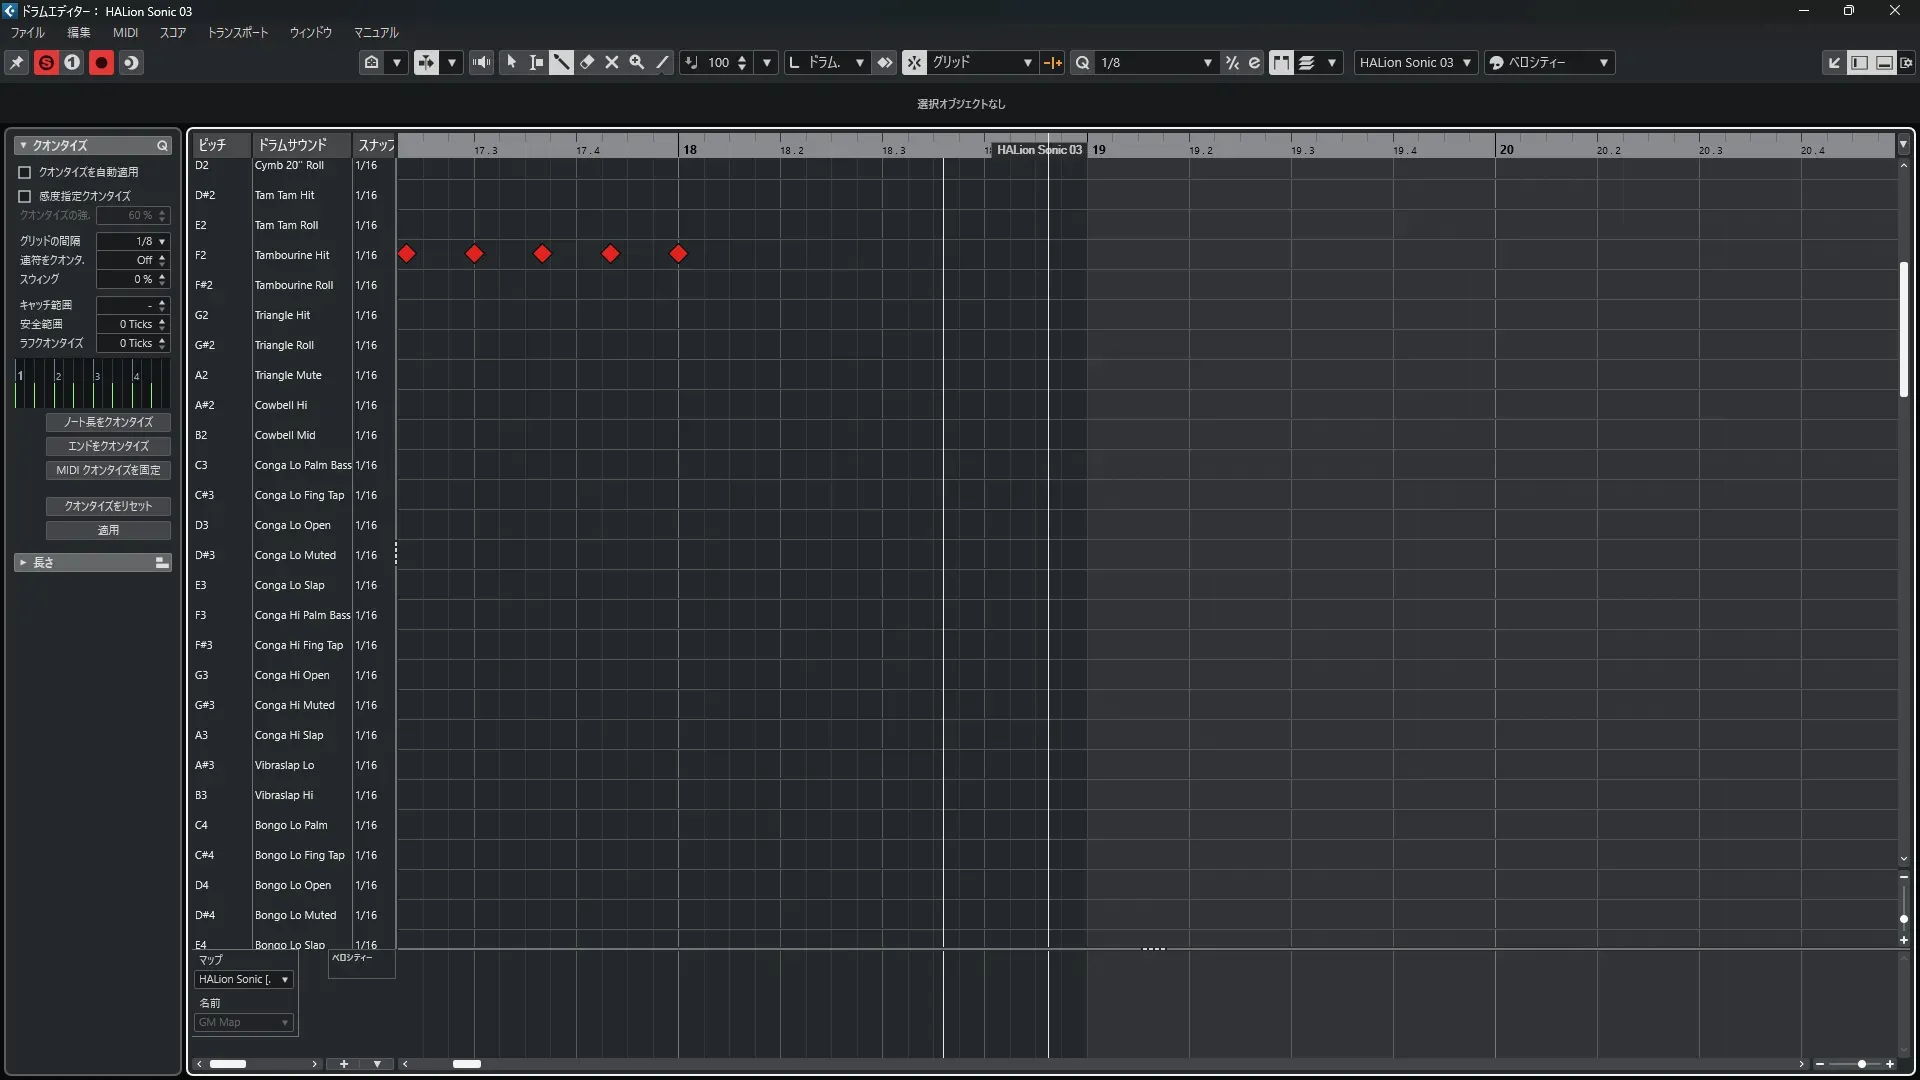Viewport: 1920px width, 1080px height.
Task: Select the Line tool
Action: coord(662,62)
